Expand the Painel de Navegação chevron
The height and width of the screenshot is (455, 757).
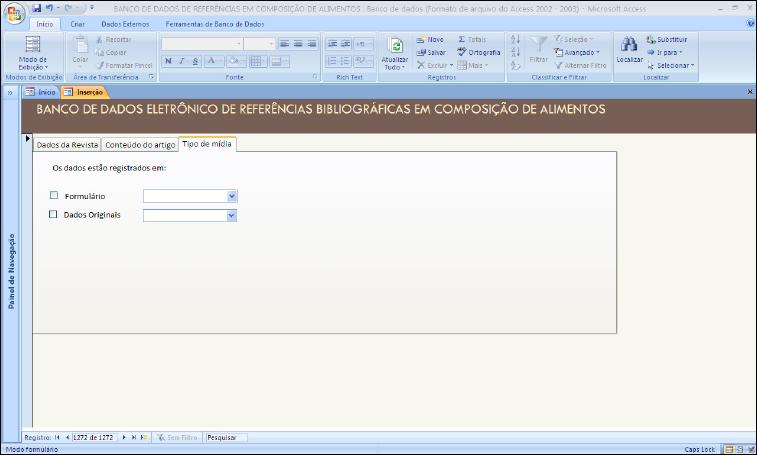click(x=10, y=92)
